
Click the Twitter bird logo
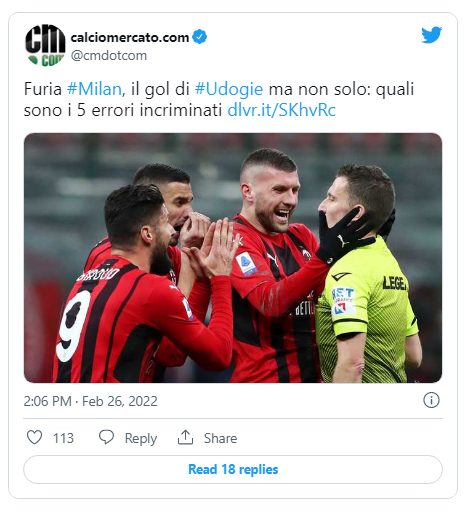[x=431, y=35]
